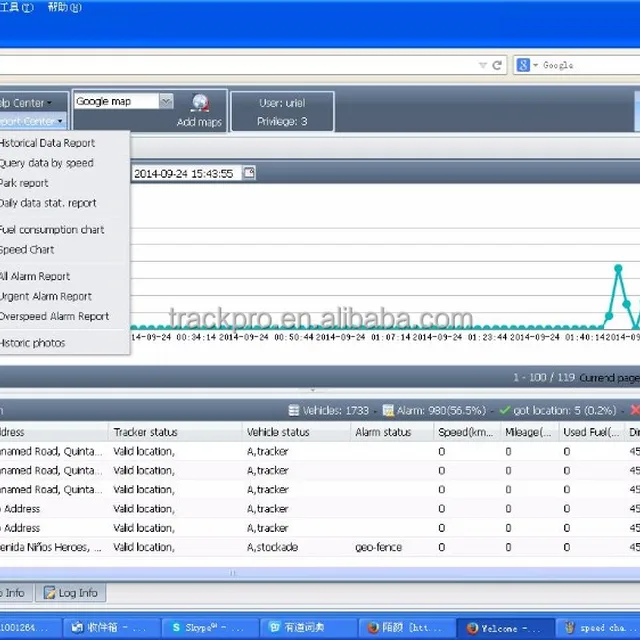Image resolution: width=640 pixels, height=640 pixels.
Task: Open the Help Center dropdown
Action: click(x=28, y=102)
